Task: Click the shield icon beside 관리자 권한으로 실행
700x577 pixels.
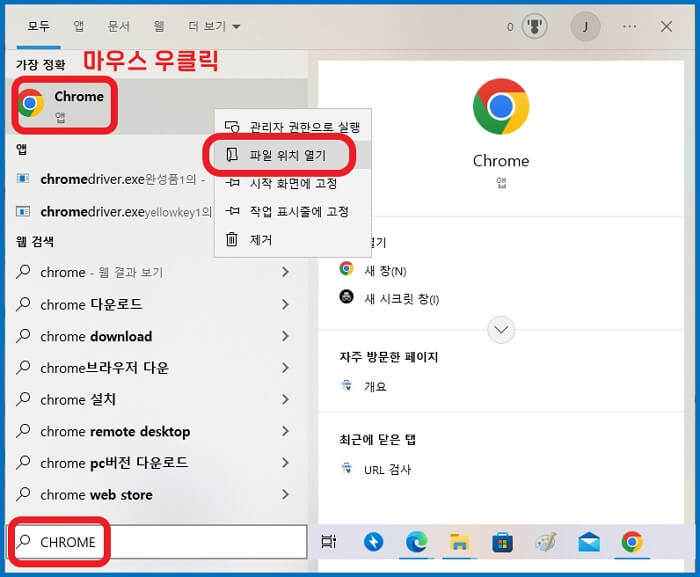Action: 232,127
